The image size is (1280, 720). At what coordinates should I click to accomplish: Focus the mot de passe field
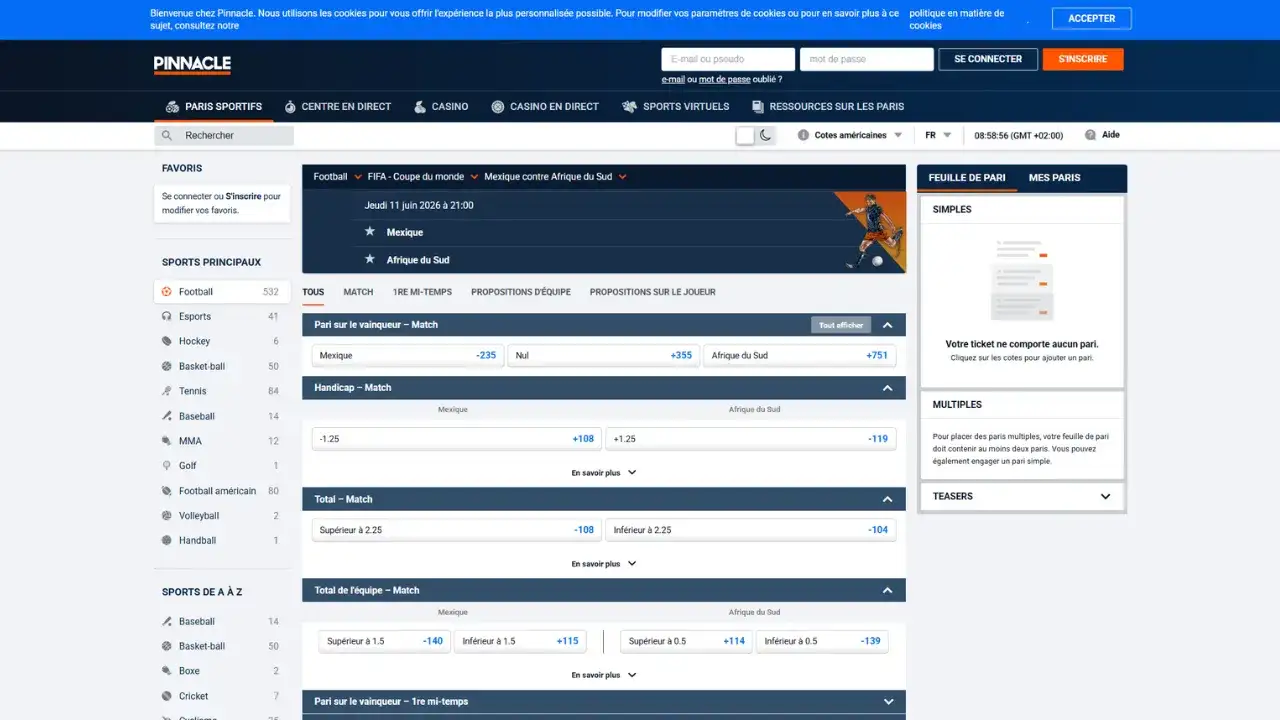(x=866, y=59)
